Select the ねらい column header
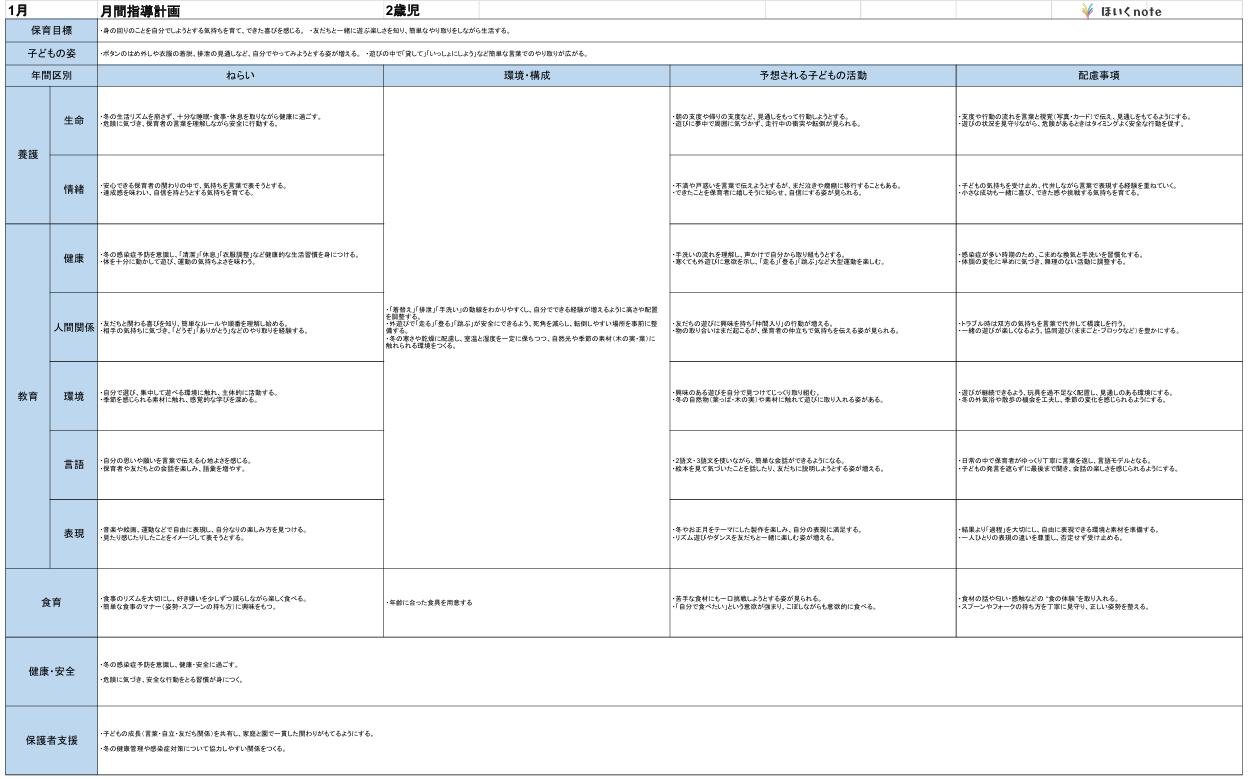Screen dimensions: 1248x779 pos(241,75)
